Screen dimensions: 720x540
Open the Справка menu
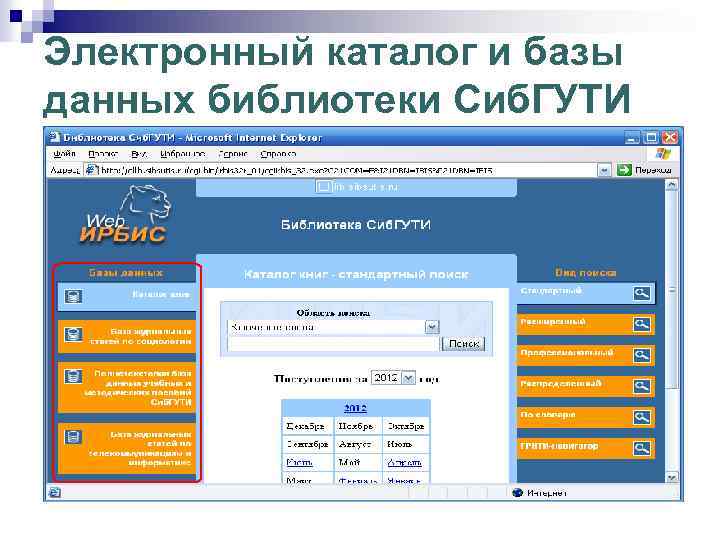(278, 154)
